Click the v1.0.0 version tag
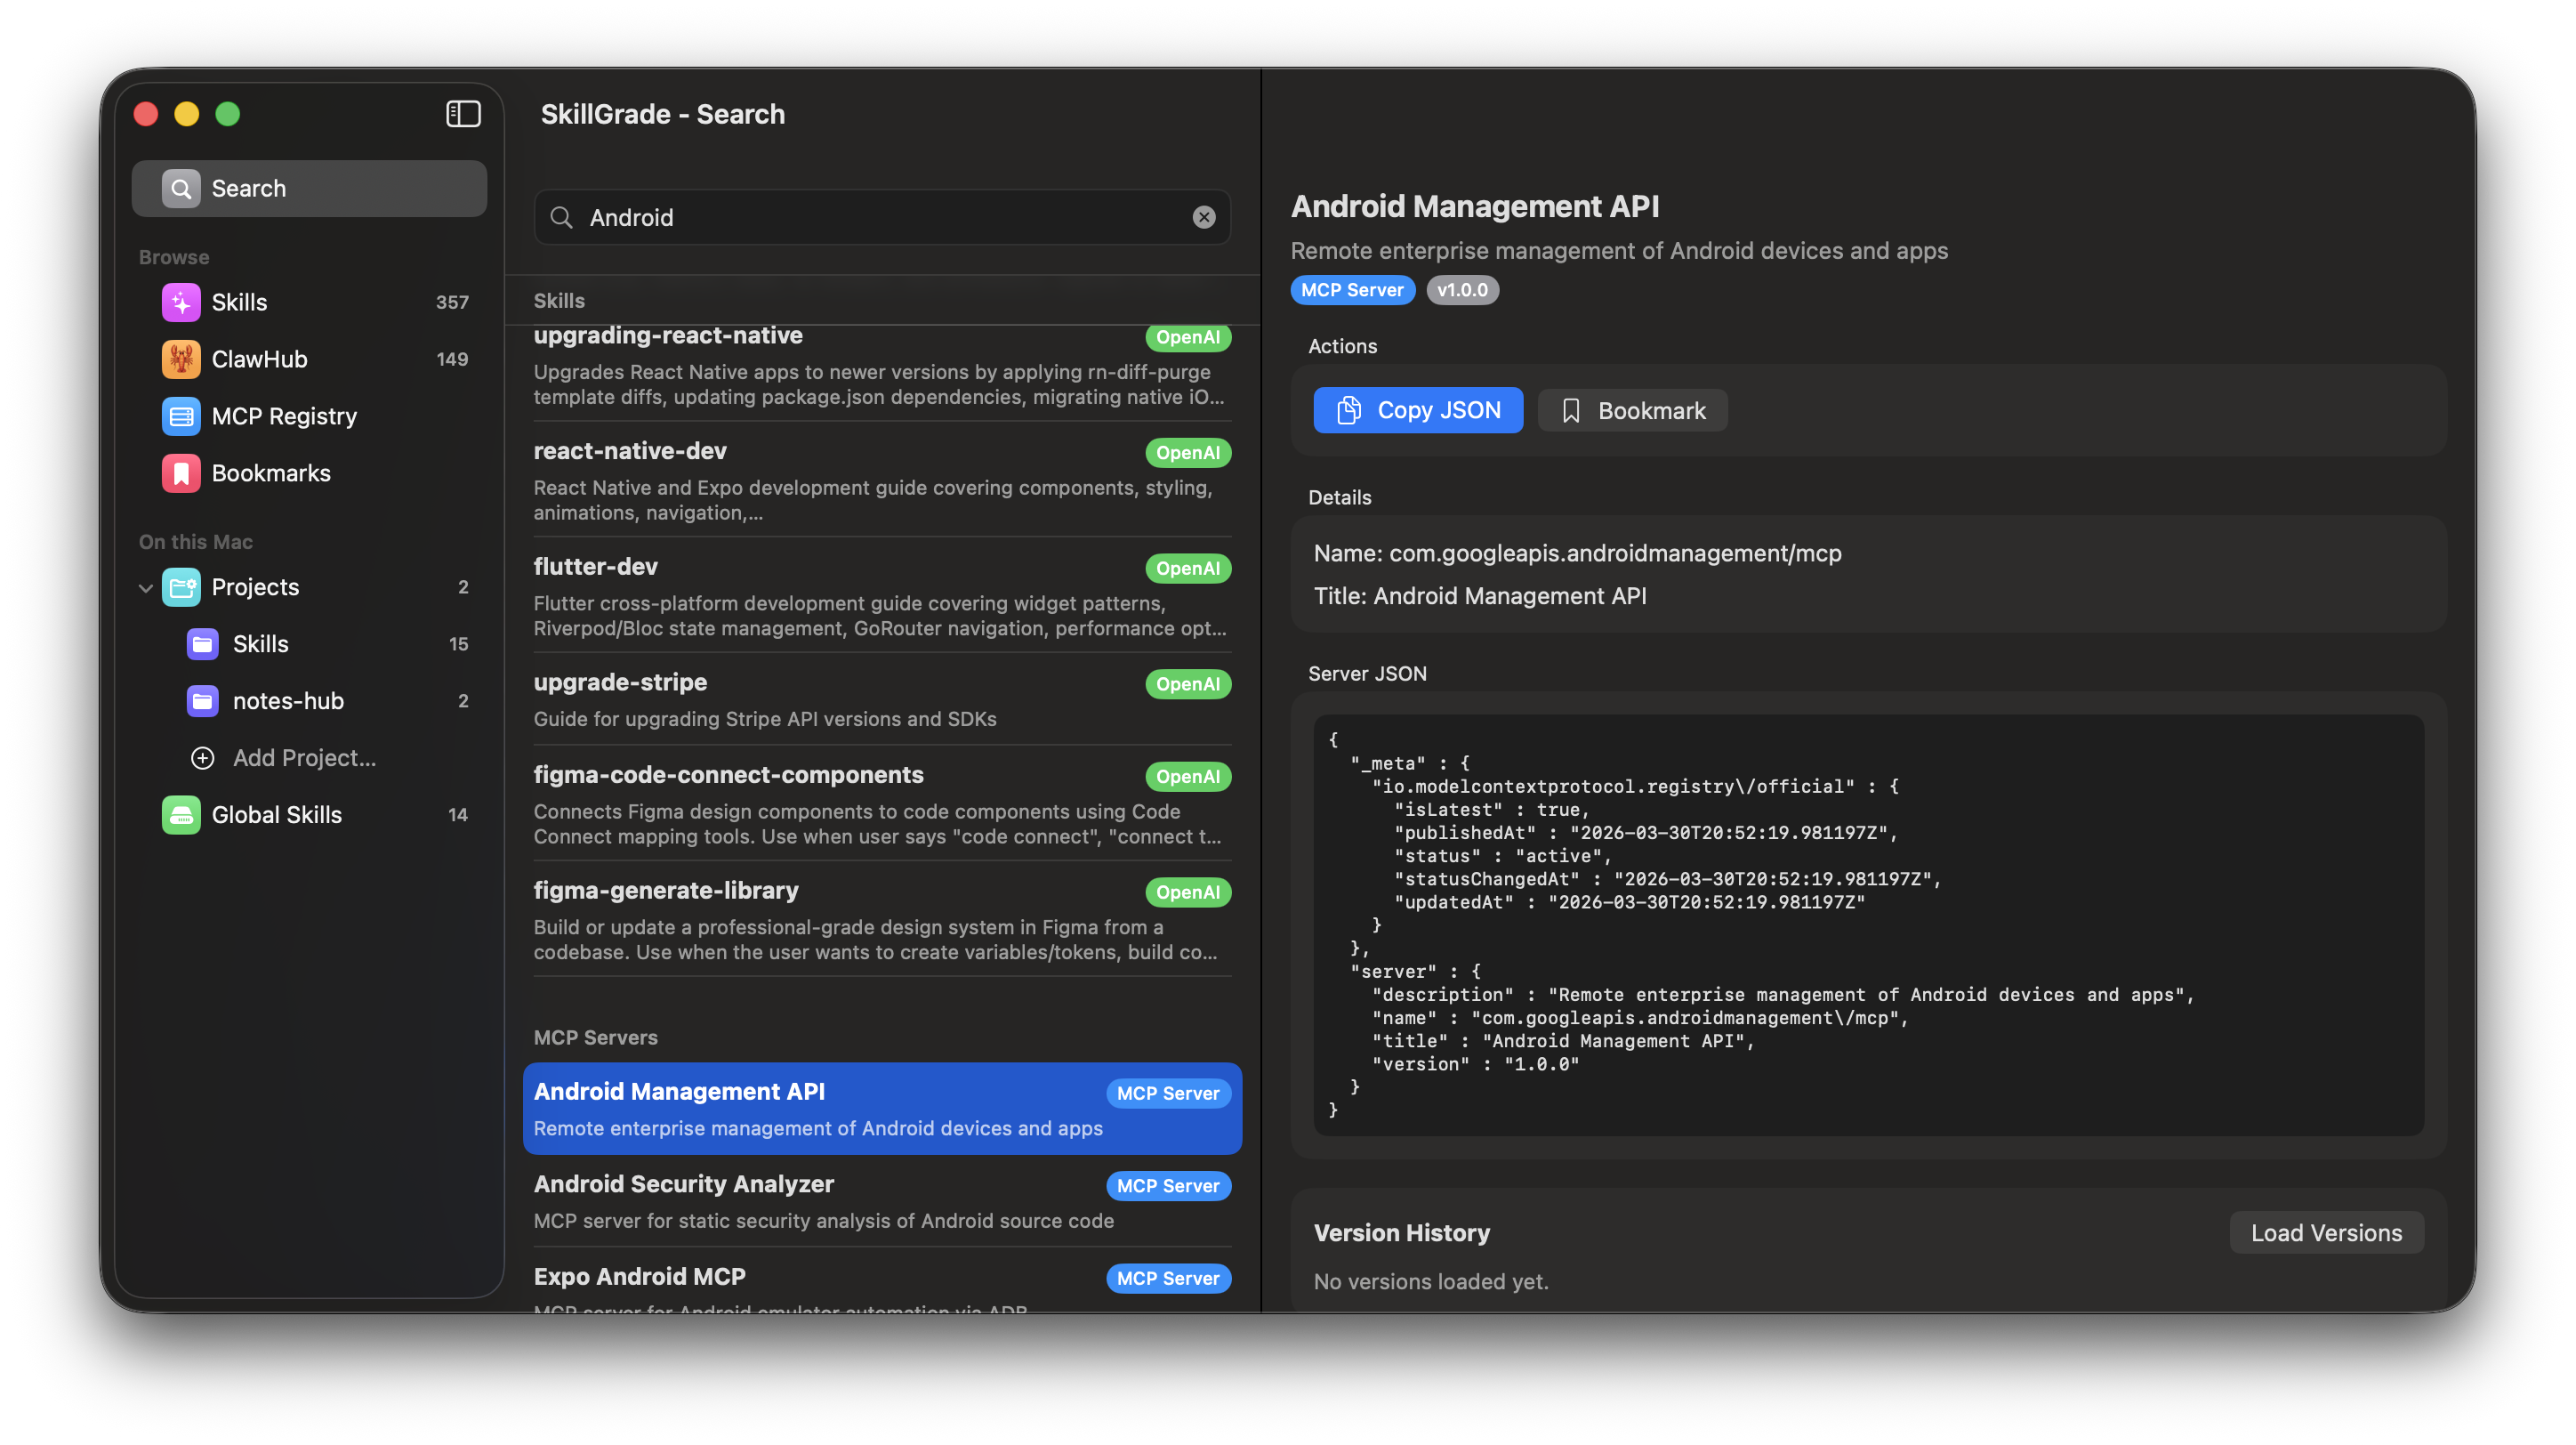2576x1445 pixels. pos(1462,290)
